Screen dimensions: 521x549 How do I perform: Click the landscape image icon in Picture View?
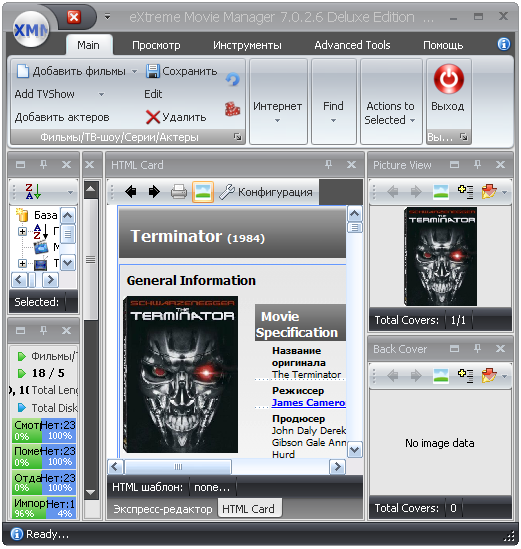pos(441,192)
